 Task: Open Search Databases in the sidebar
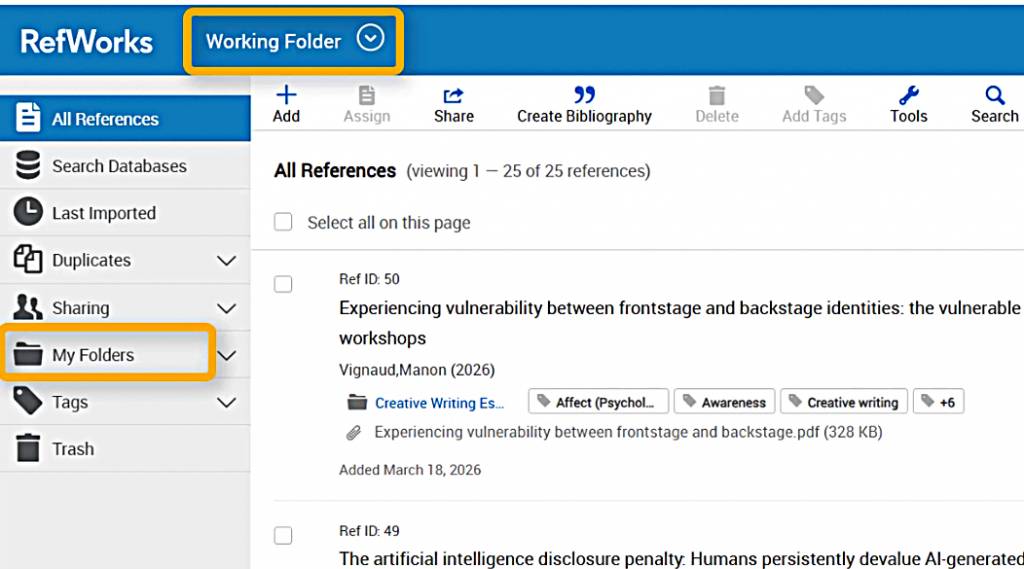click(x=119, y=166)
